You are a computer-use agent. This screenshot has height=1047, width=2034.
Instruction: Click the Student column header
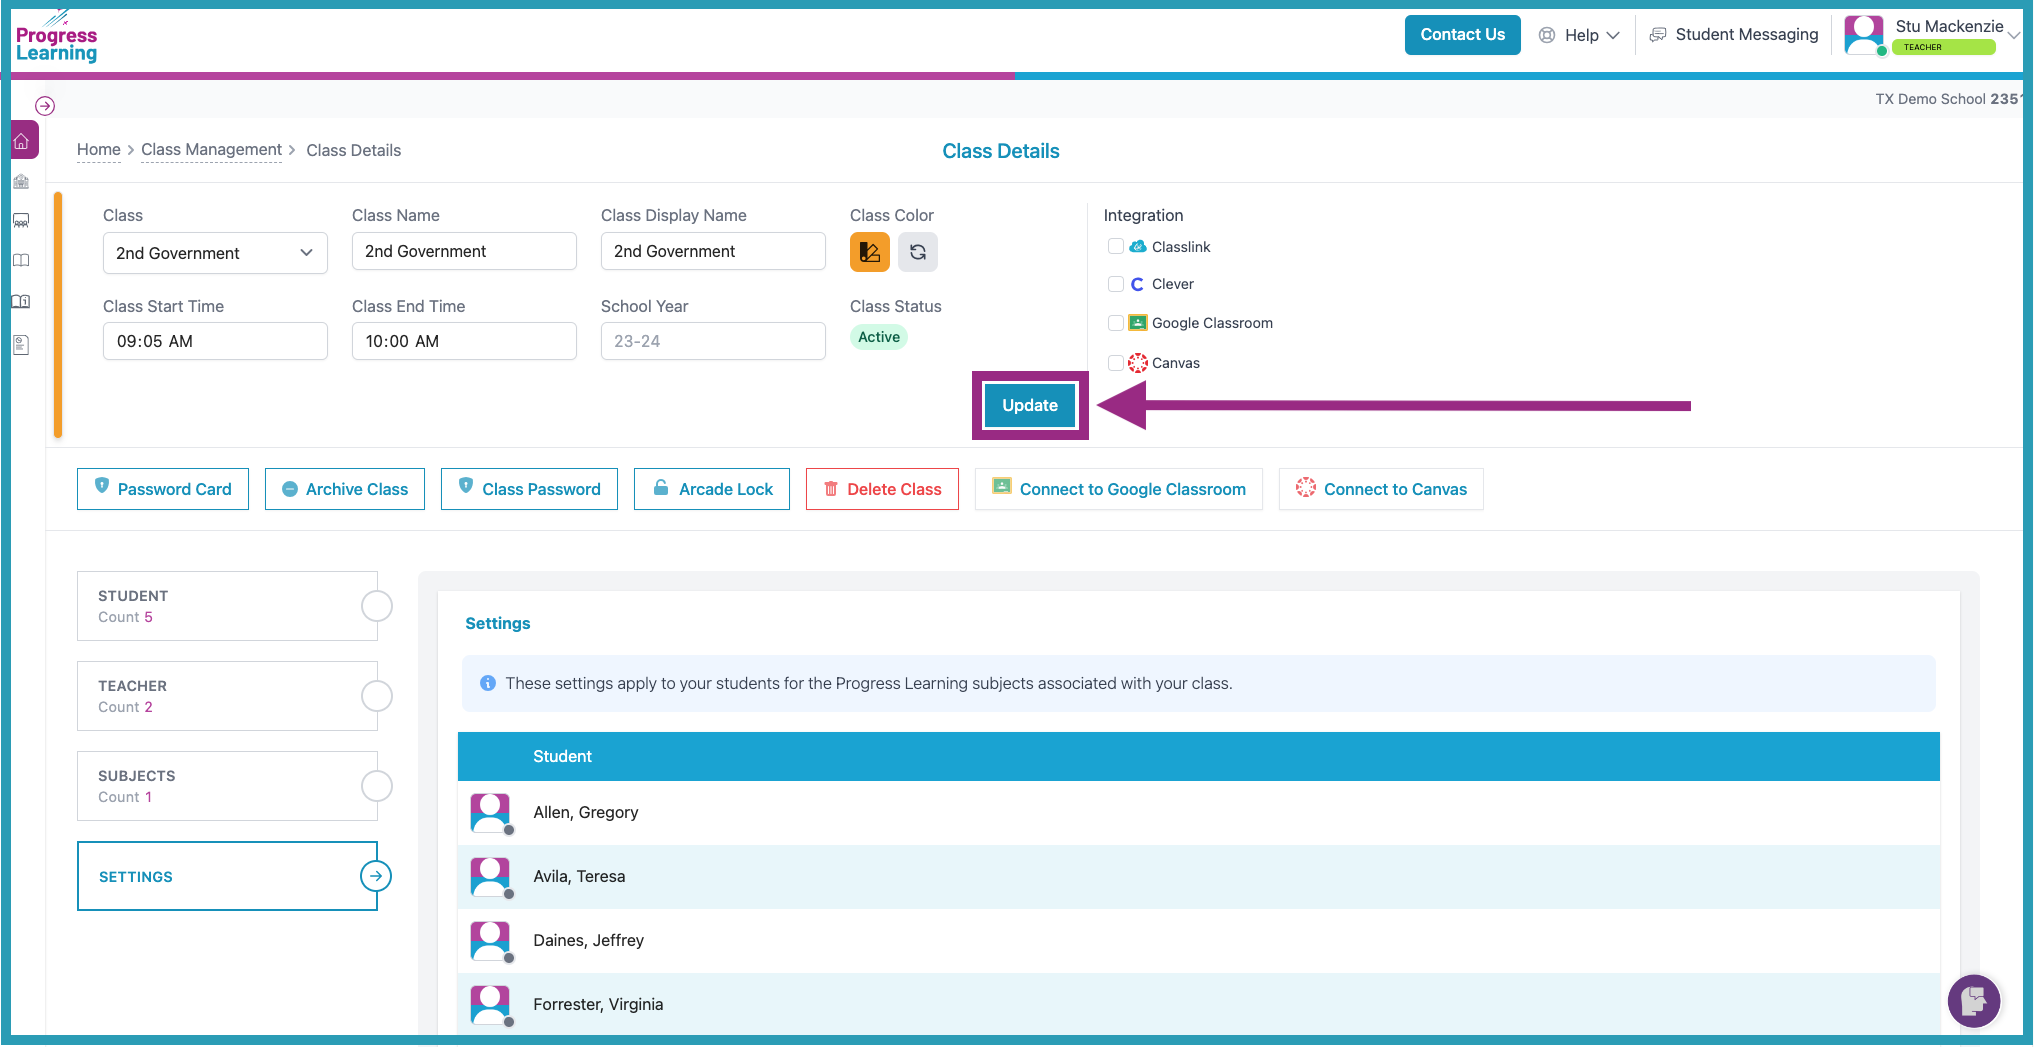562,757
